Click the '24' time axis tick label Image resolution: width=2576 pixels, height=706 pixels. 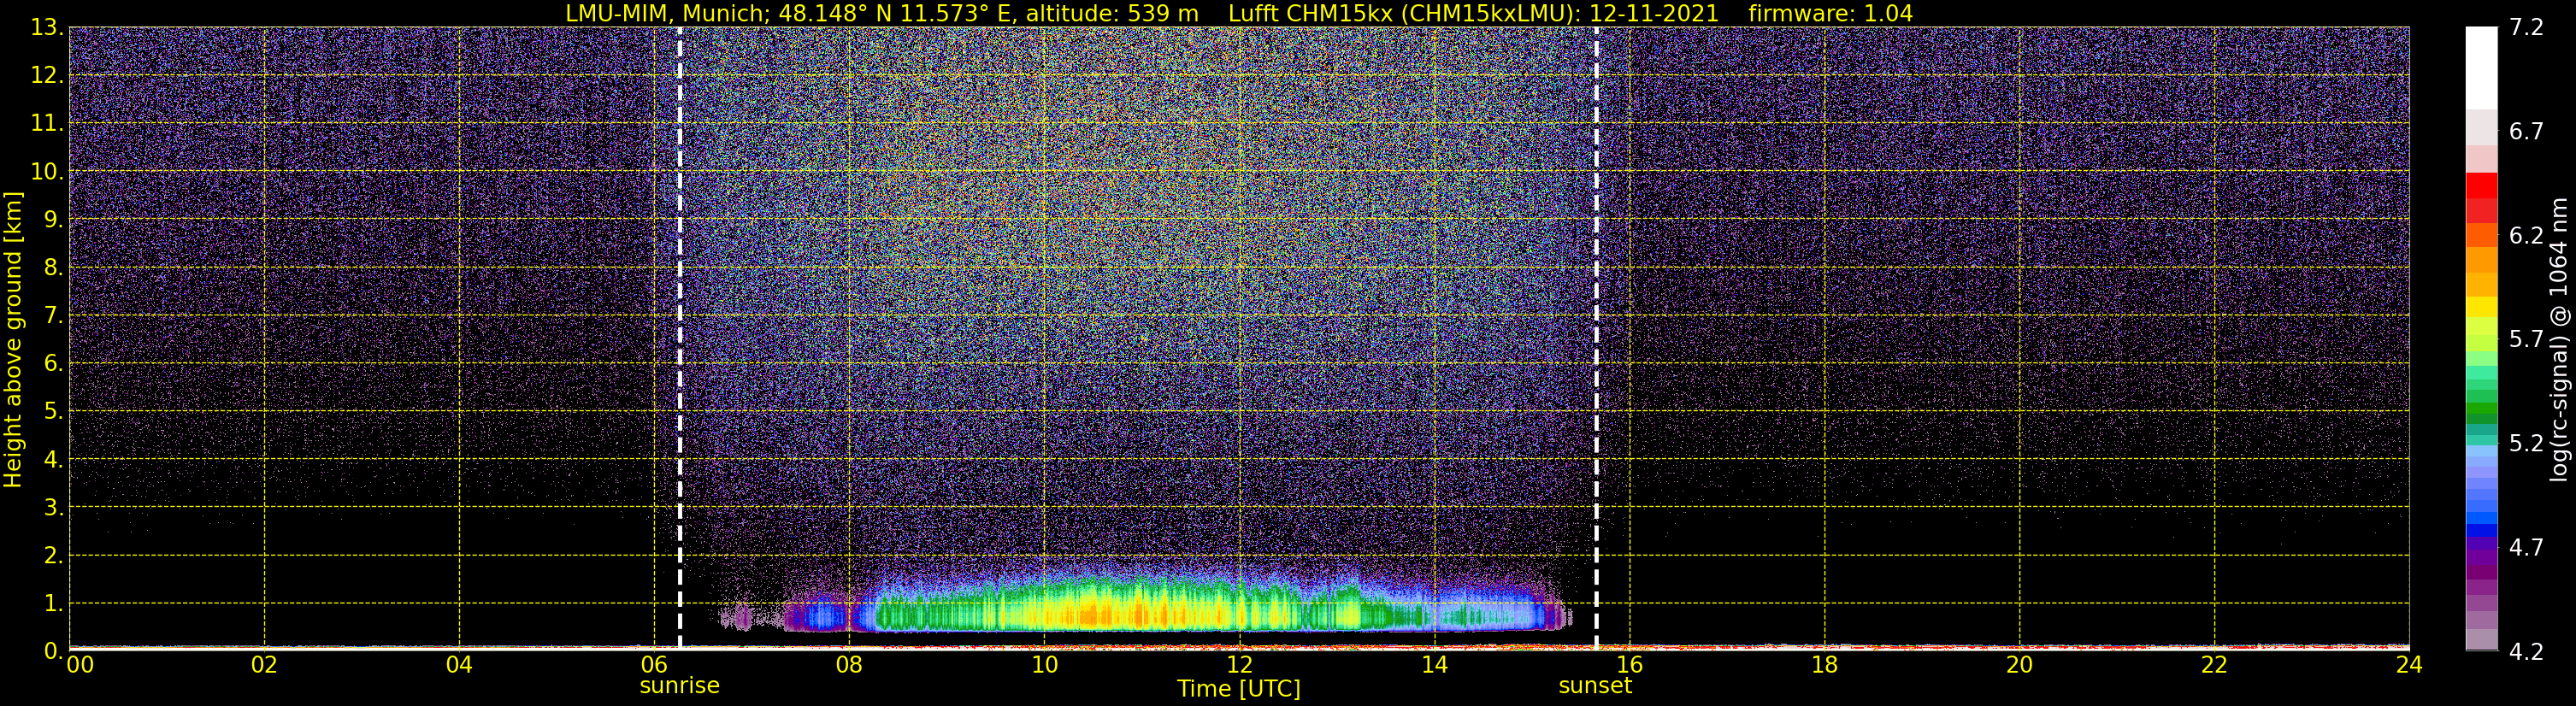click(x=2410, y=665)
